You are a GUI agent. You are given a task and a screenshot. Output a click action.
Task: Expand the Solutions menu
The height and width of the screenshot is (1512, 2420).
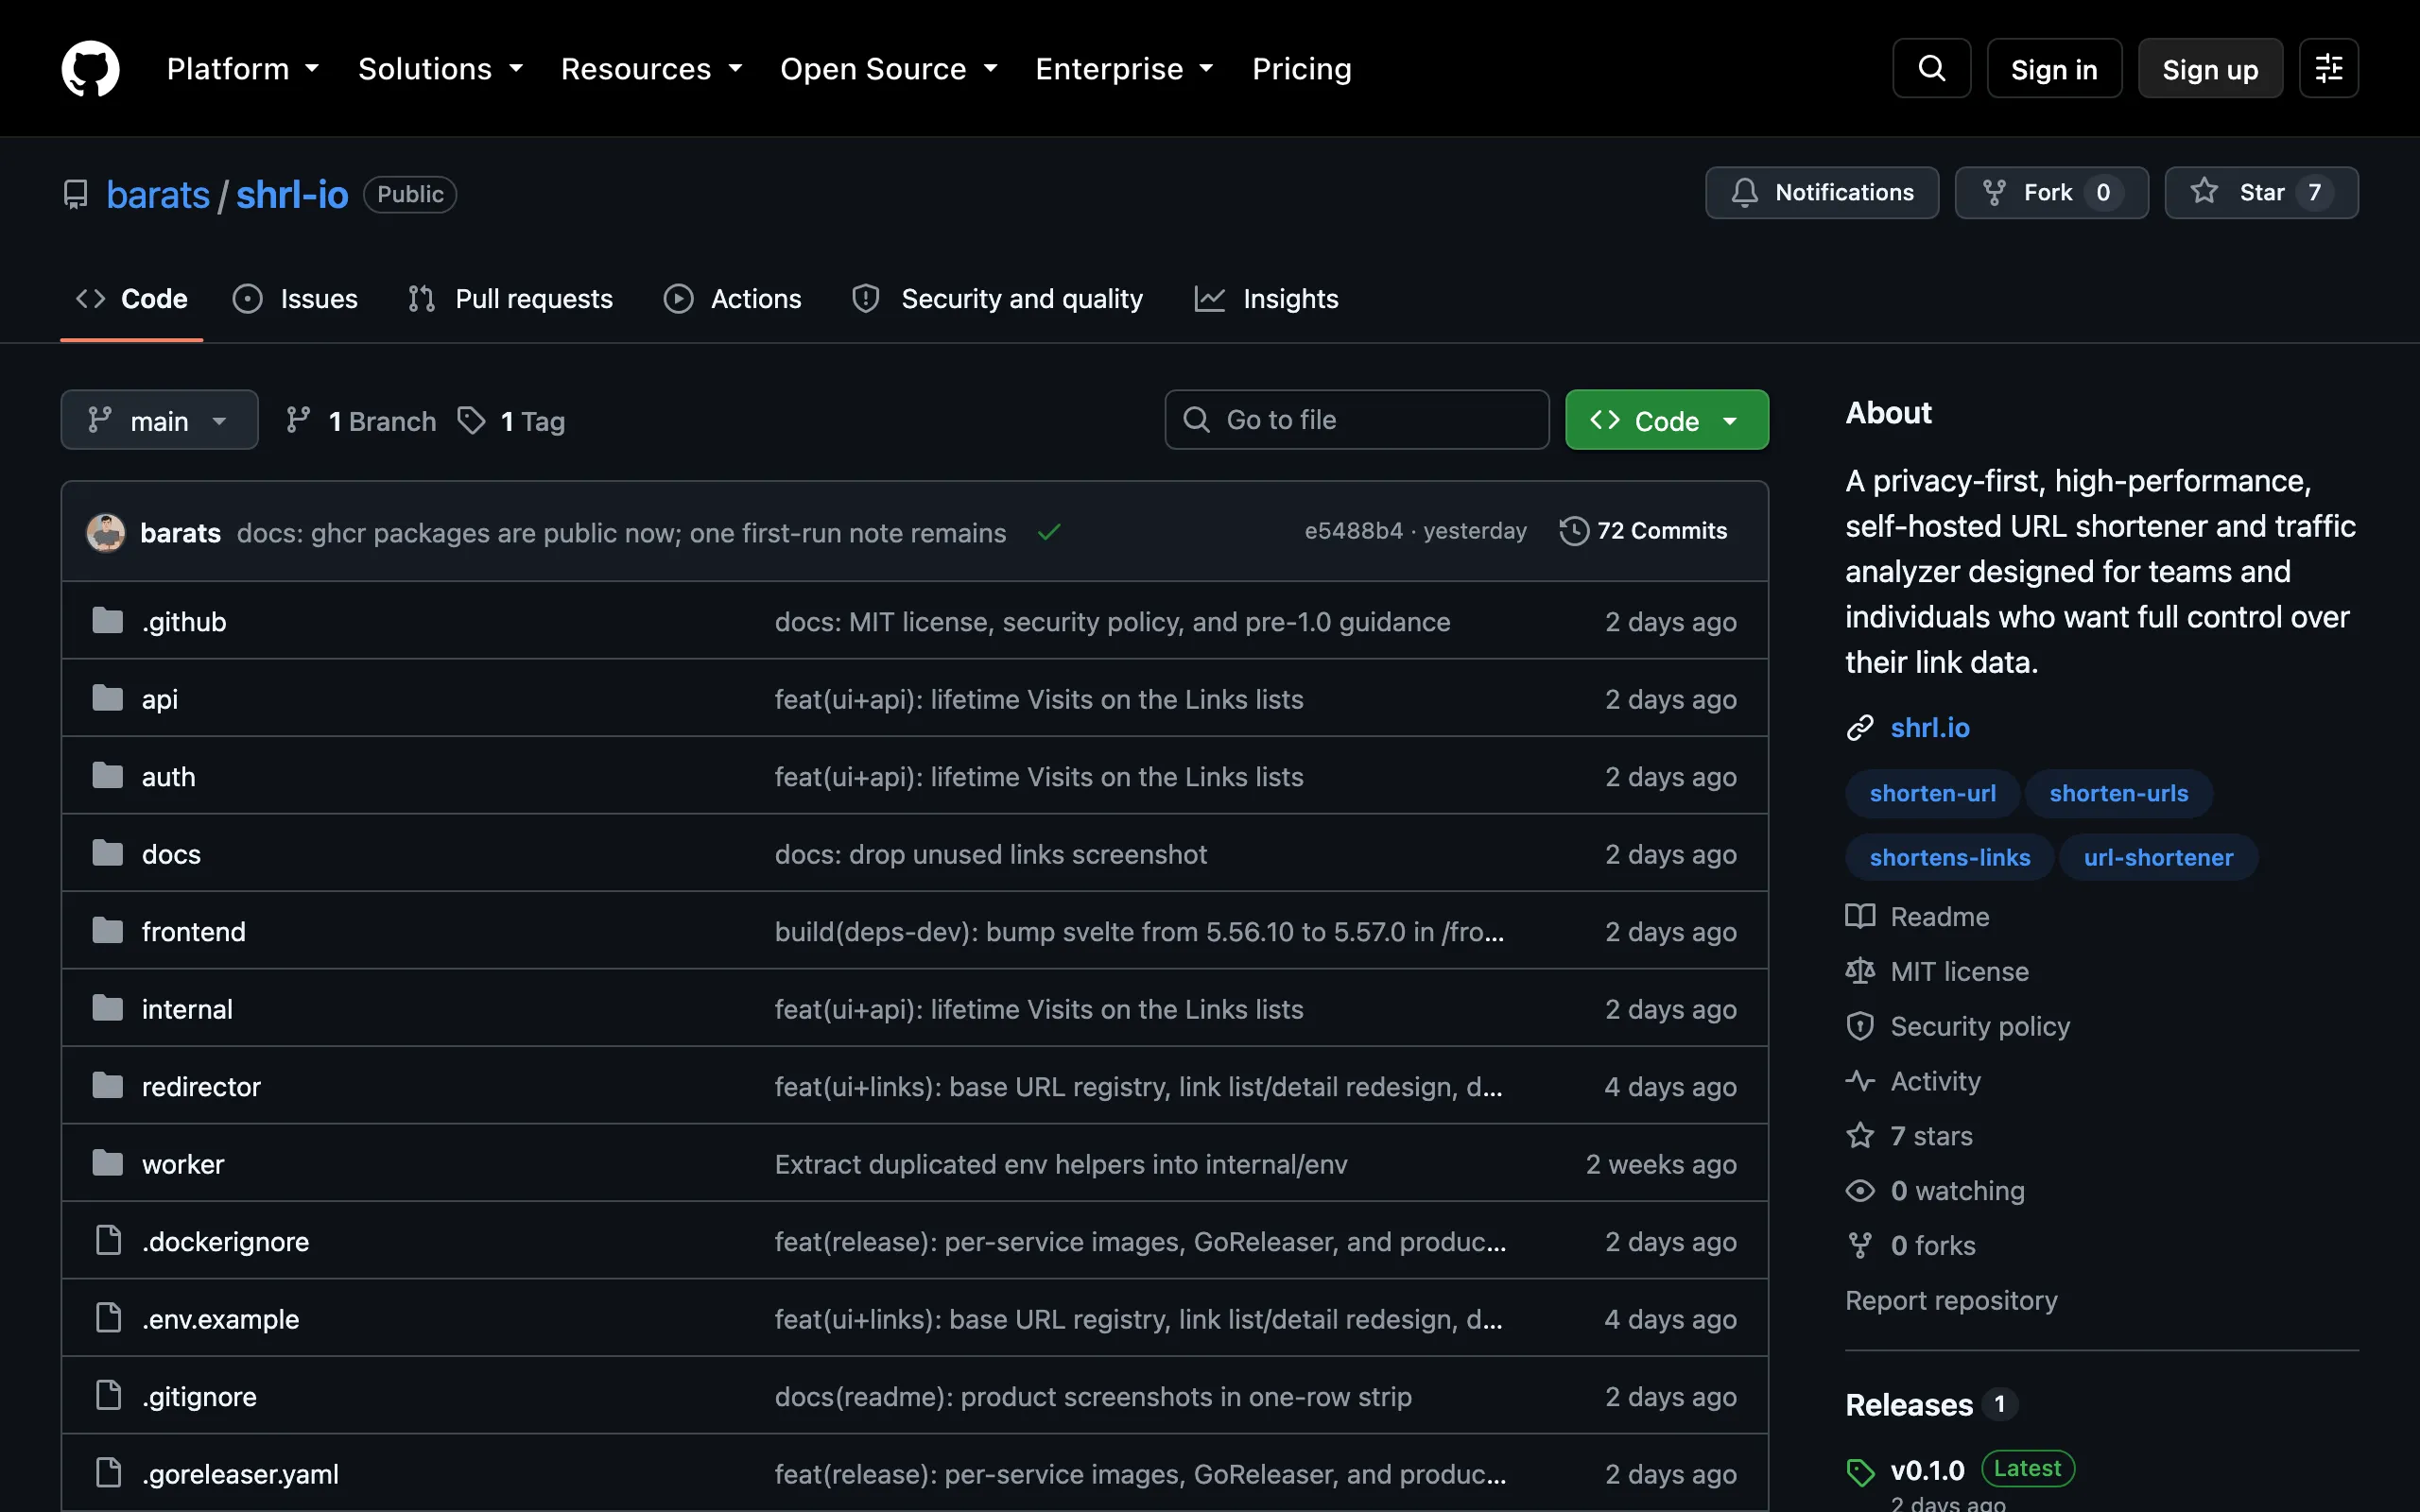(x=441, y=68)
